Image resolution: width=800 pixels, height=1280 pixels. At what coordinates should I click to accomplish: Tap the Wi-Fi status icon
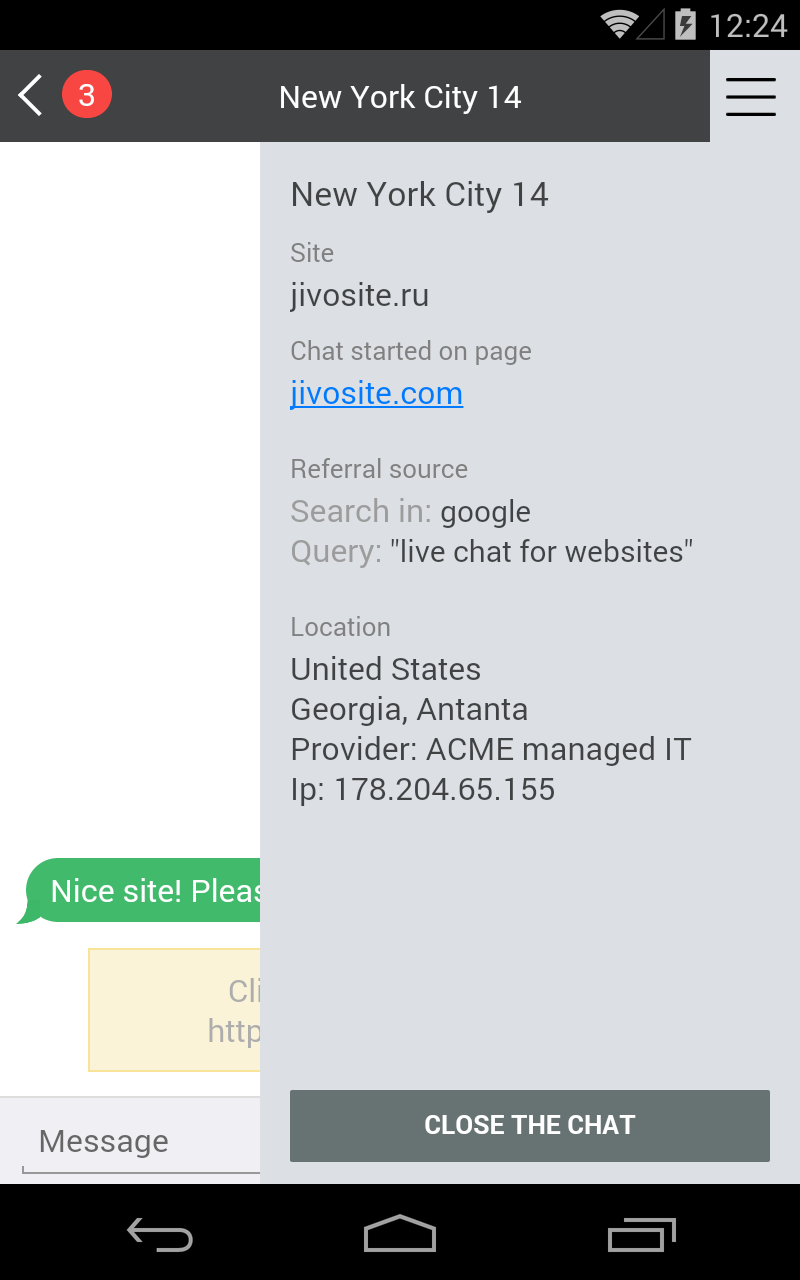tap(619, 24)
